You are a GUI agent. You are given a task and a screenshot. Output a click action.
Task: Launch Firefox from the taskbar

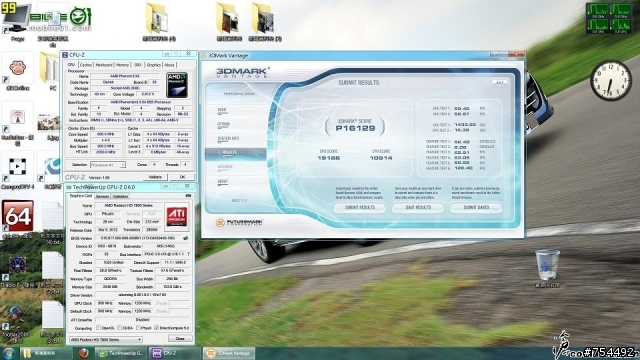84,353
